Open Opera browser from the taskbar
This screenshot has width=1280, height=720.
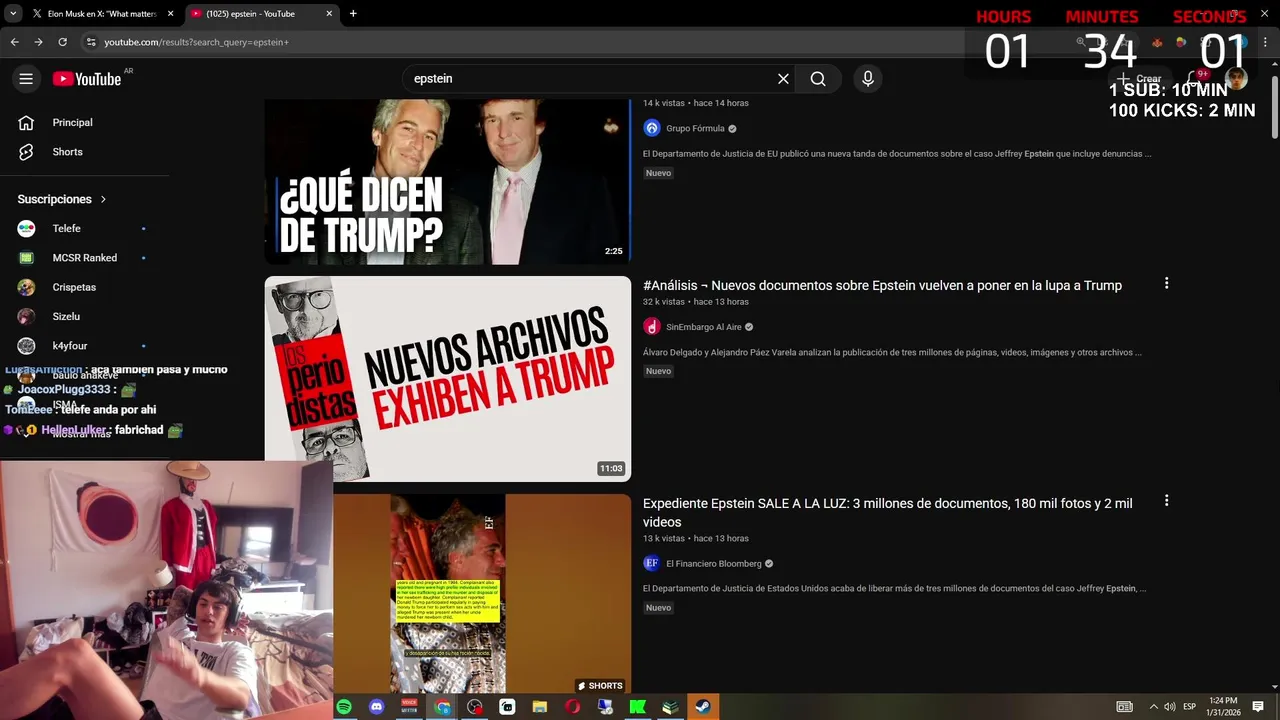coord(572,707)
